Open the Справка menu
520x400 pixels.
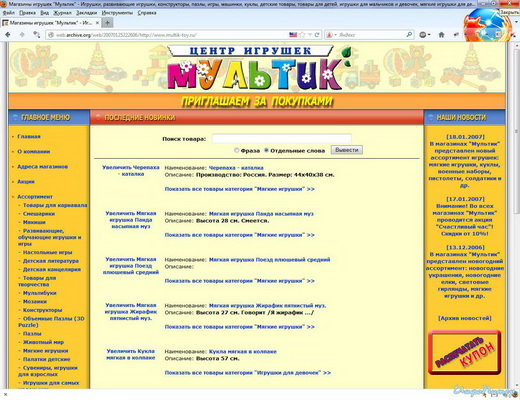point(147,13)
